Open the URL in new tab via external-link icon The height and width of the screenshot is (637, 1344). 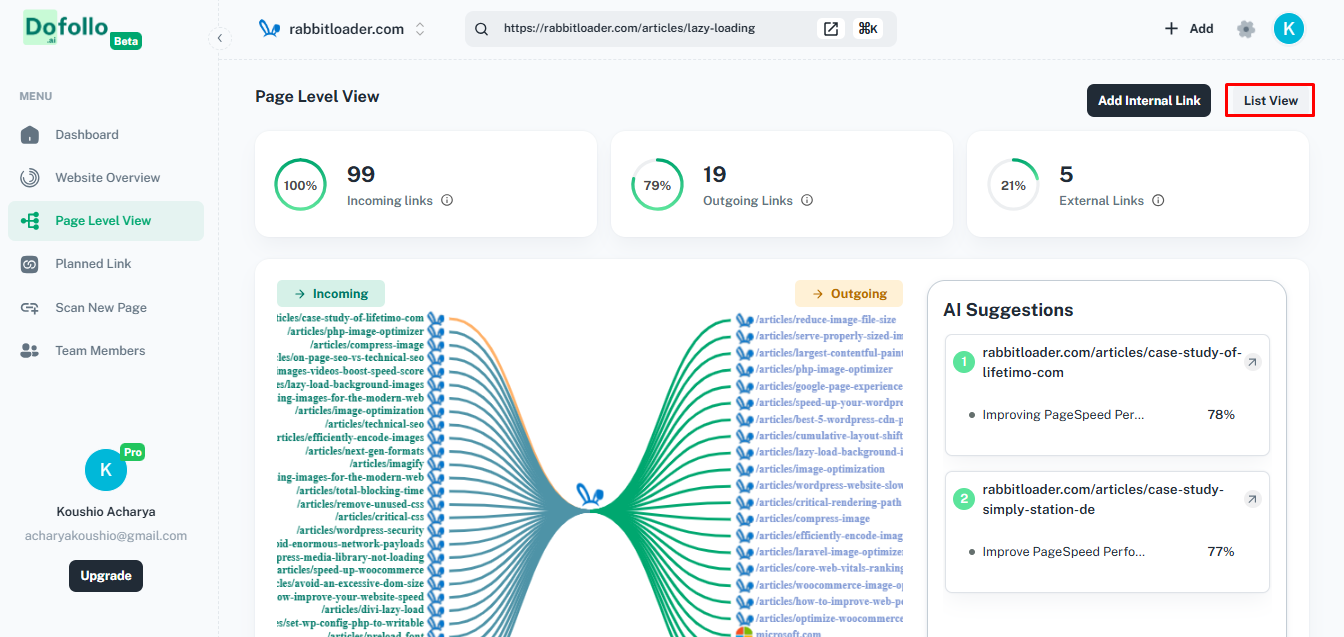(x=831, y=29)
